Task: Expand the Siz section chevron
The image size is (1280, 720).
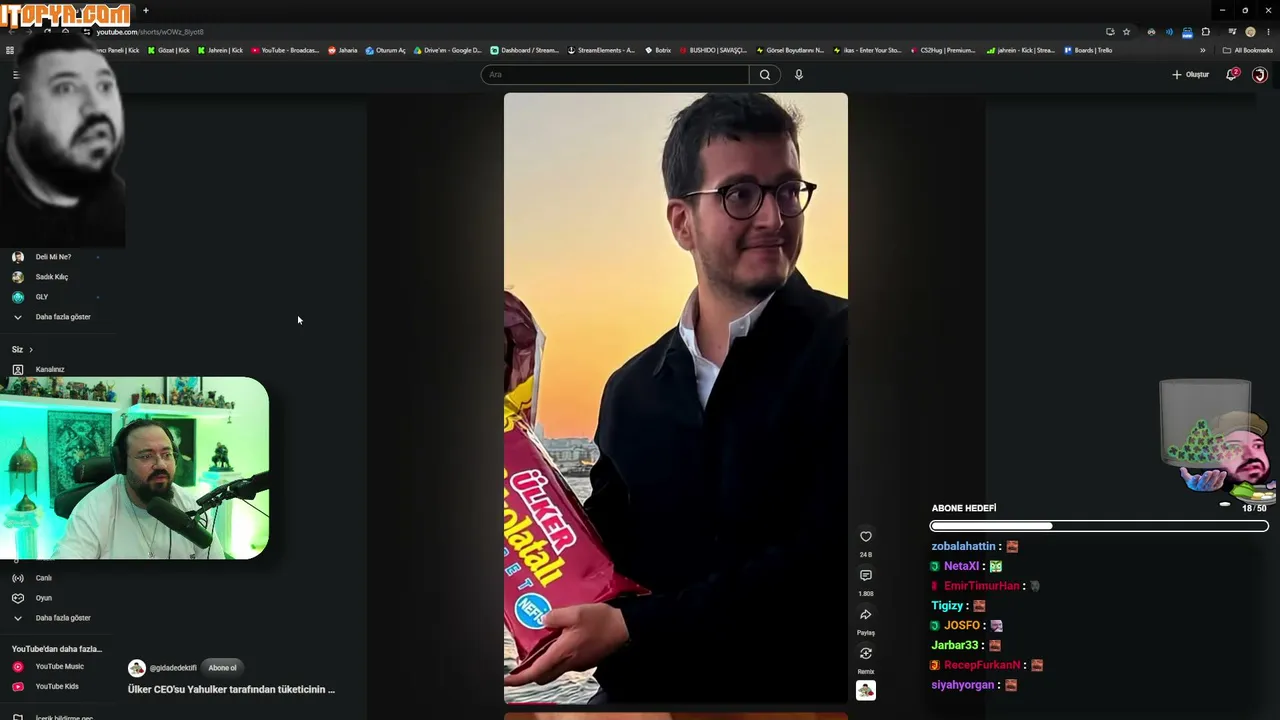Action: 31,350
